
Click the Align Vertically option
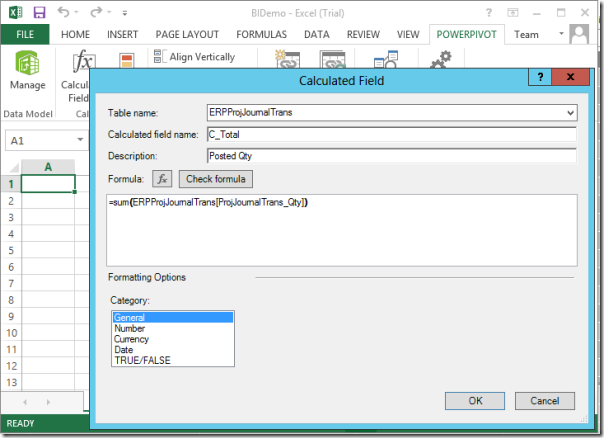coord(195,58)
